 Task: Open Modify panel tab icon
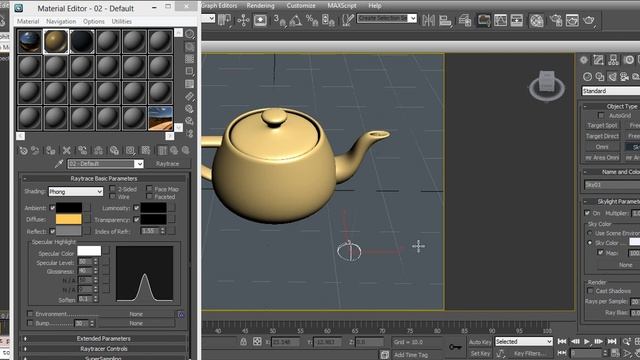pos(598,60)
